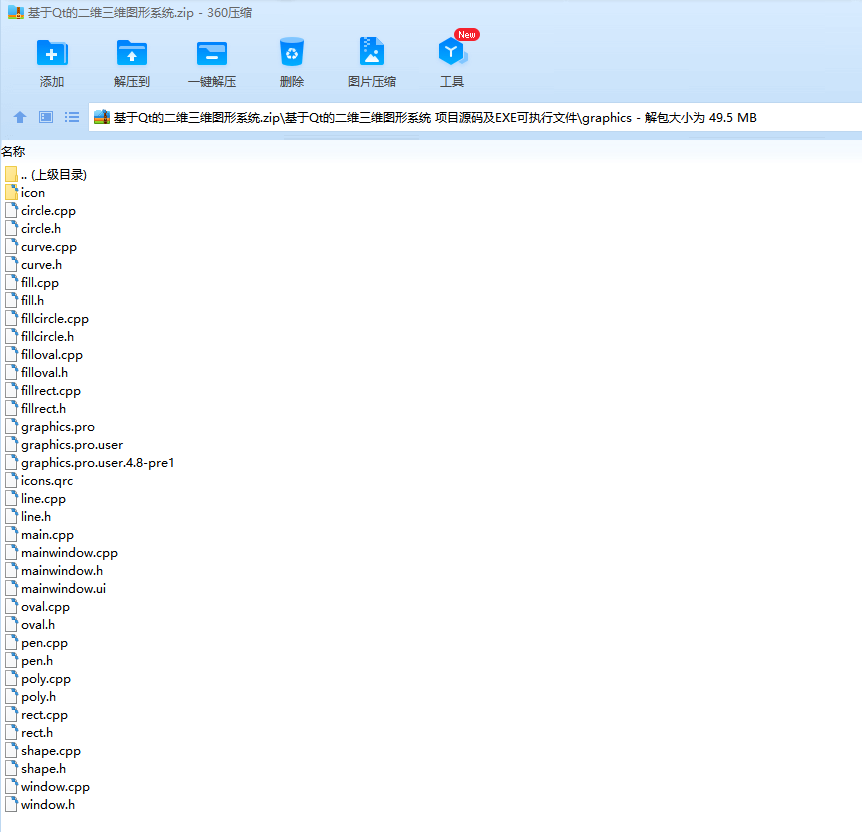Select the curve.cpp file
This screenshot has width=862, height=832.
[x=41, y=247]
